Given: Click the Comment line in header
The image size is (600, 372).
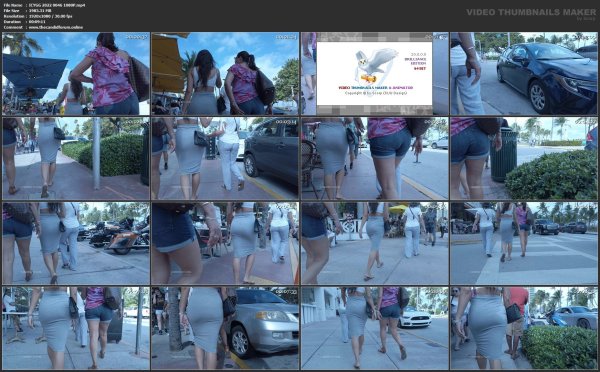Looking at the screenshot, I should pos(43,27).
